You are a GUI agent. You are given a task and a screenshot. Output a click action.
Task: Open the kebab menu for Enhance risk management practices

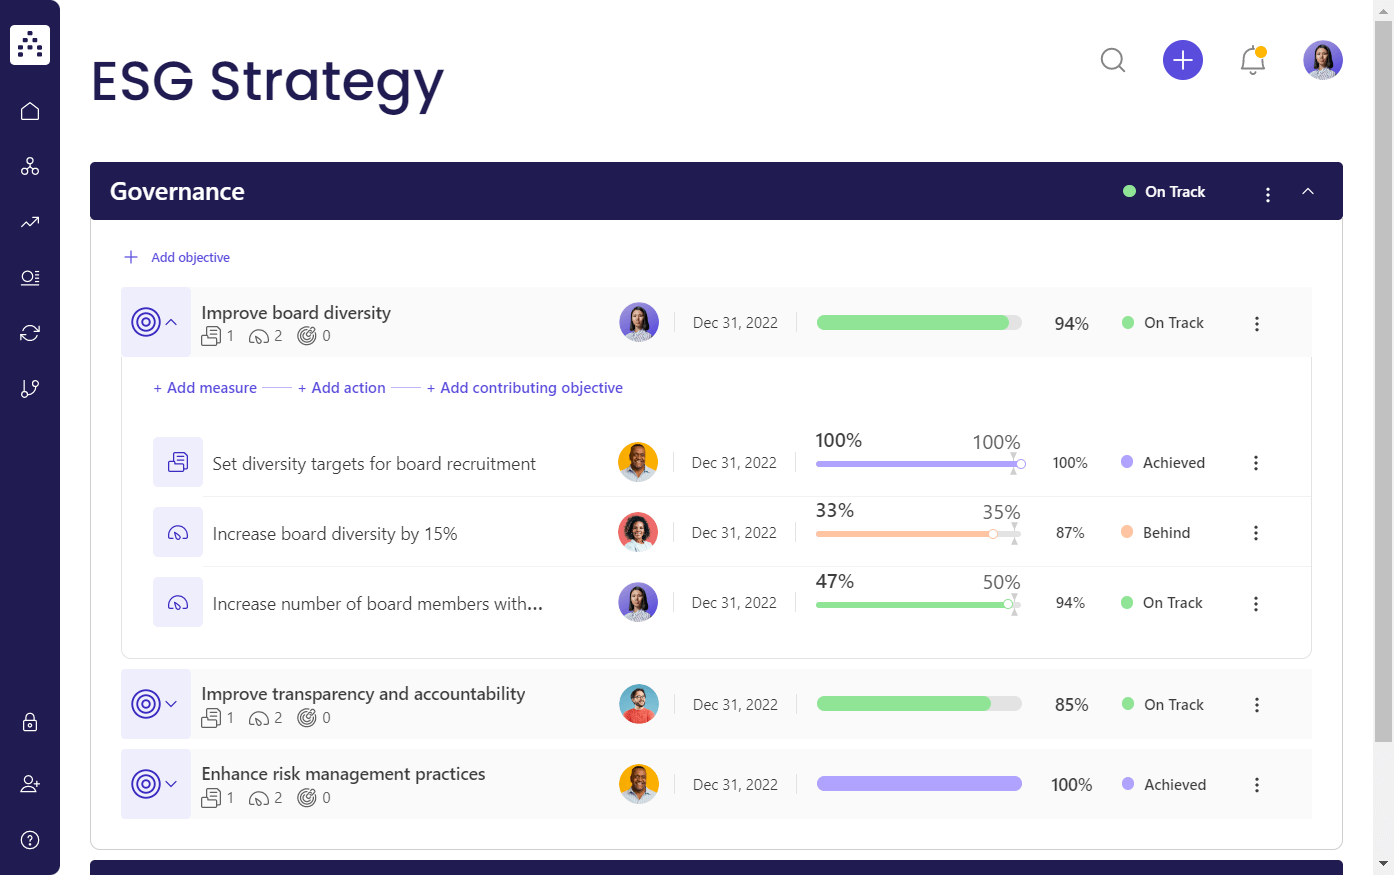[x=1256, y=784]
